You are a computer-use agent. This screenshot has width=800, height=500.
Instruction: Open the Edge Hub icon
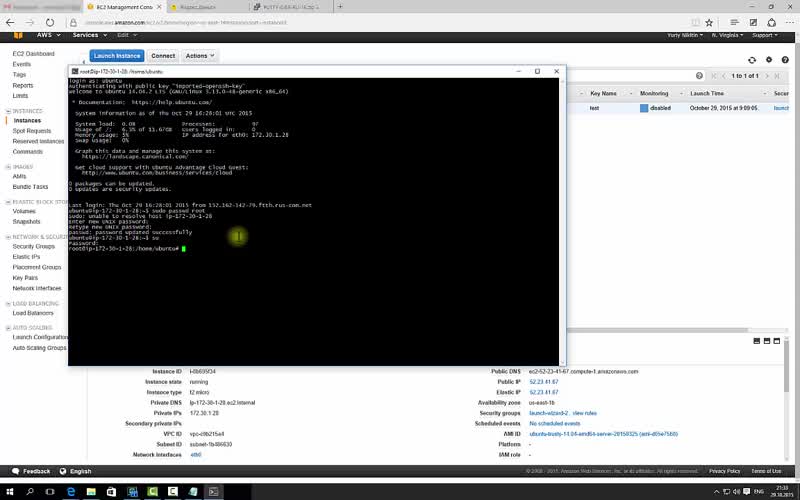[734, 22]
